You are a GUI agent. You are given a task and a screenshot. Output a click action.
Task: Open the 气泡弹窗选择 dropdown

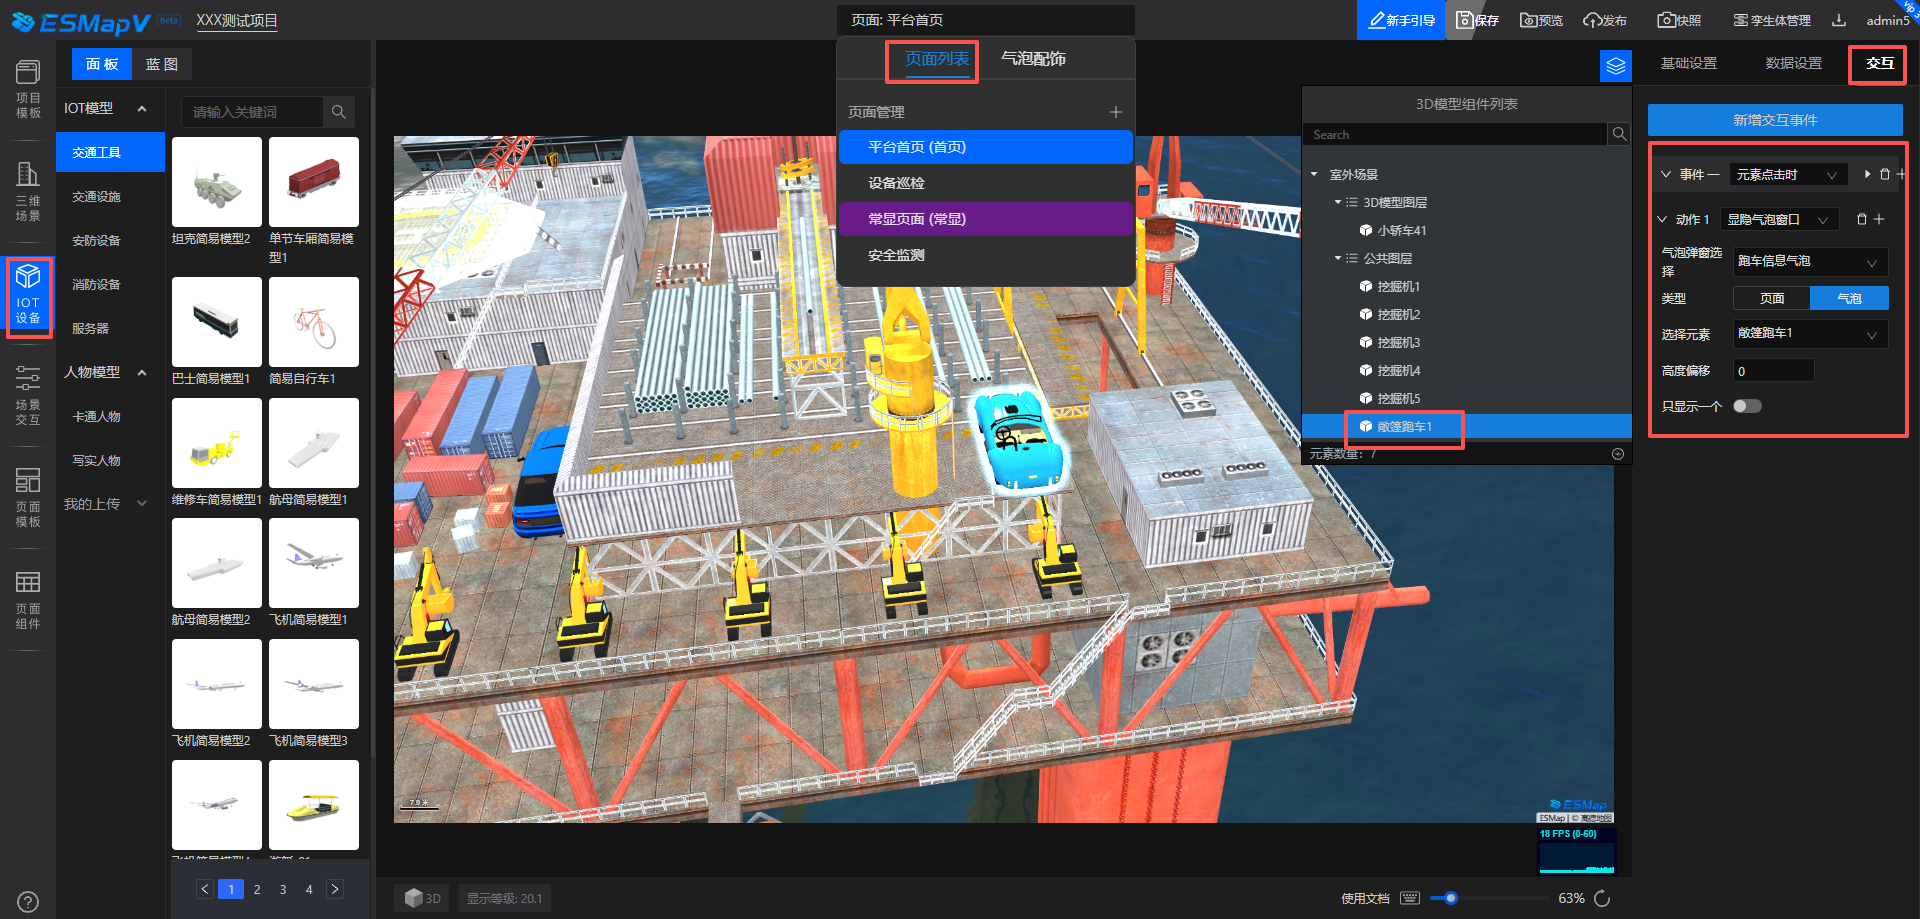click(1811, 261)
